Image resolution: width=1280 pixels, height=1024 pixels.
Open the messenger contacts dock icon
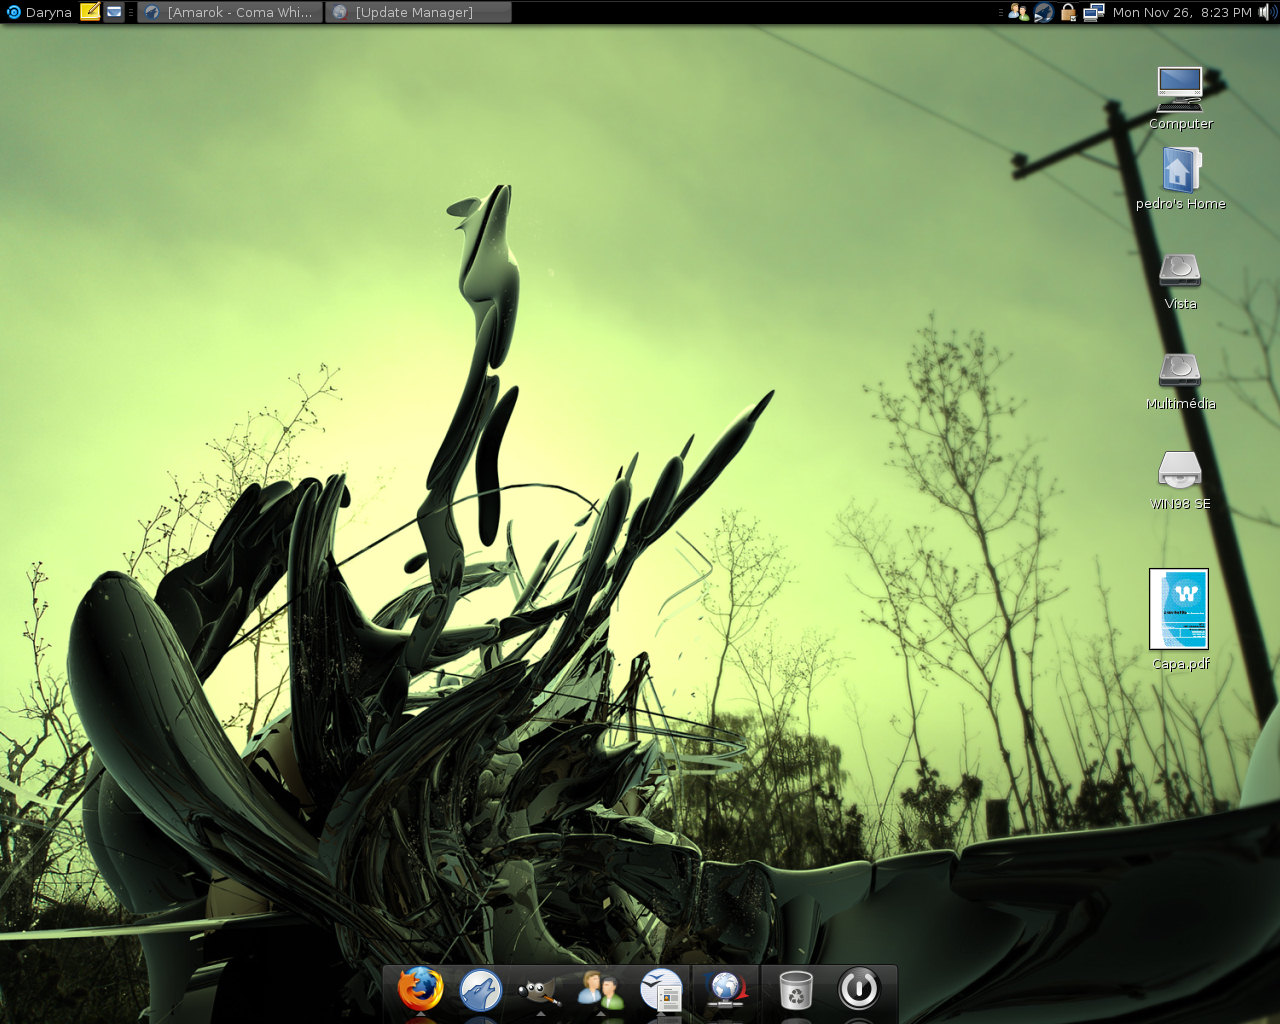coord(600,990)
